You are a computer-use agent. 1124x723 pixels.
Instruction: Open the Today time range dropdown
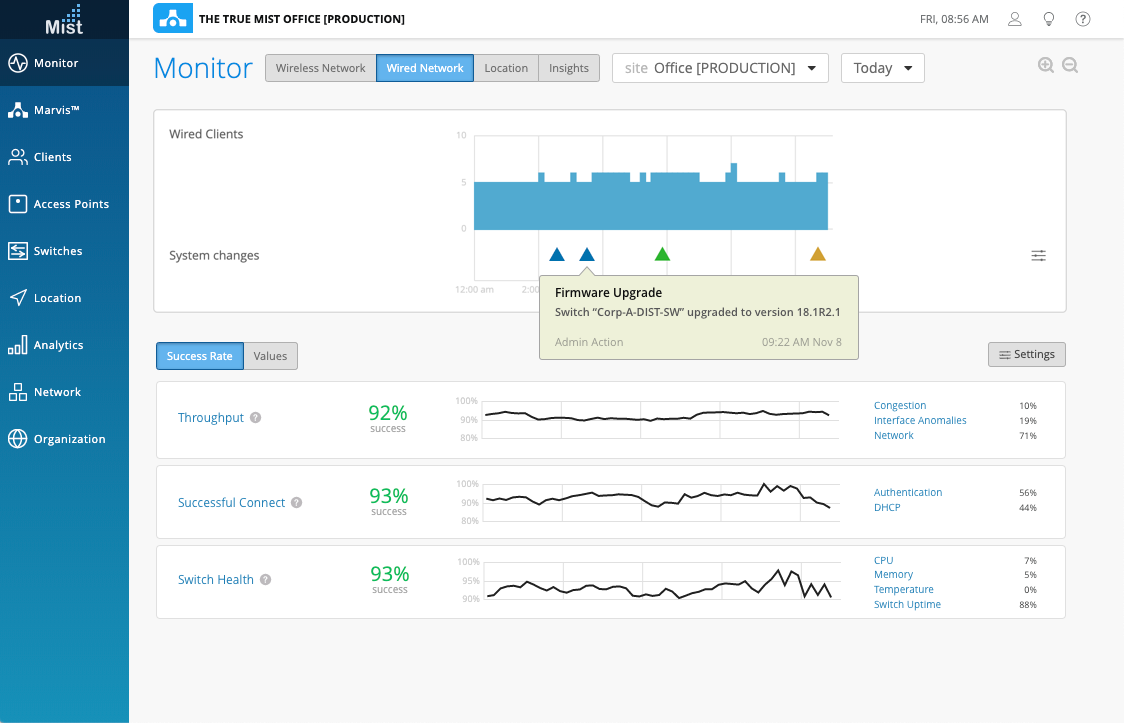(x=882, y=68)
